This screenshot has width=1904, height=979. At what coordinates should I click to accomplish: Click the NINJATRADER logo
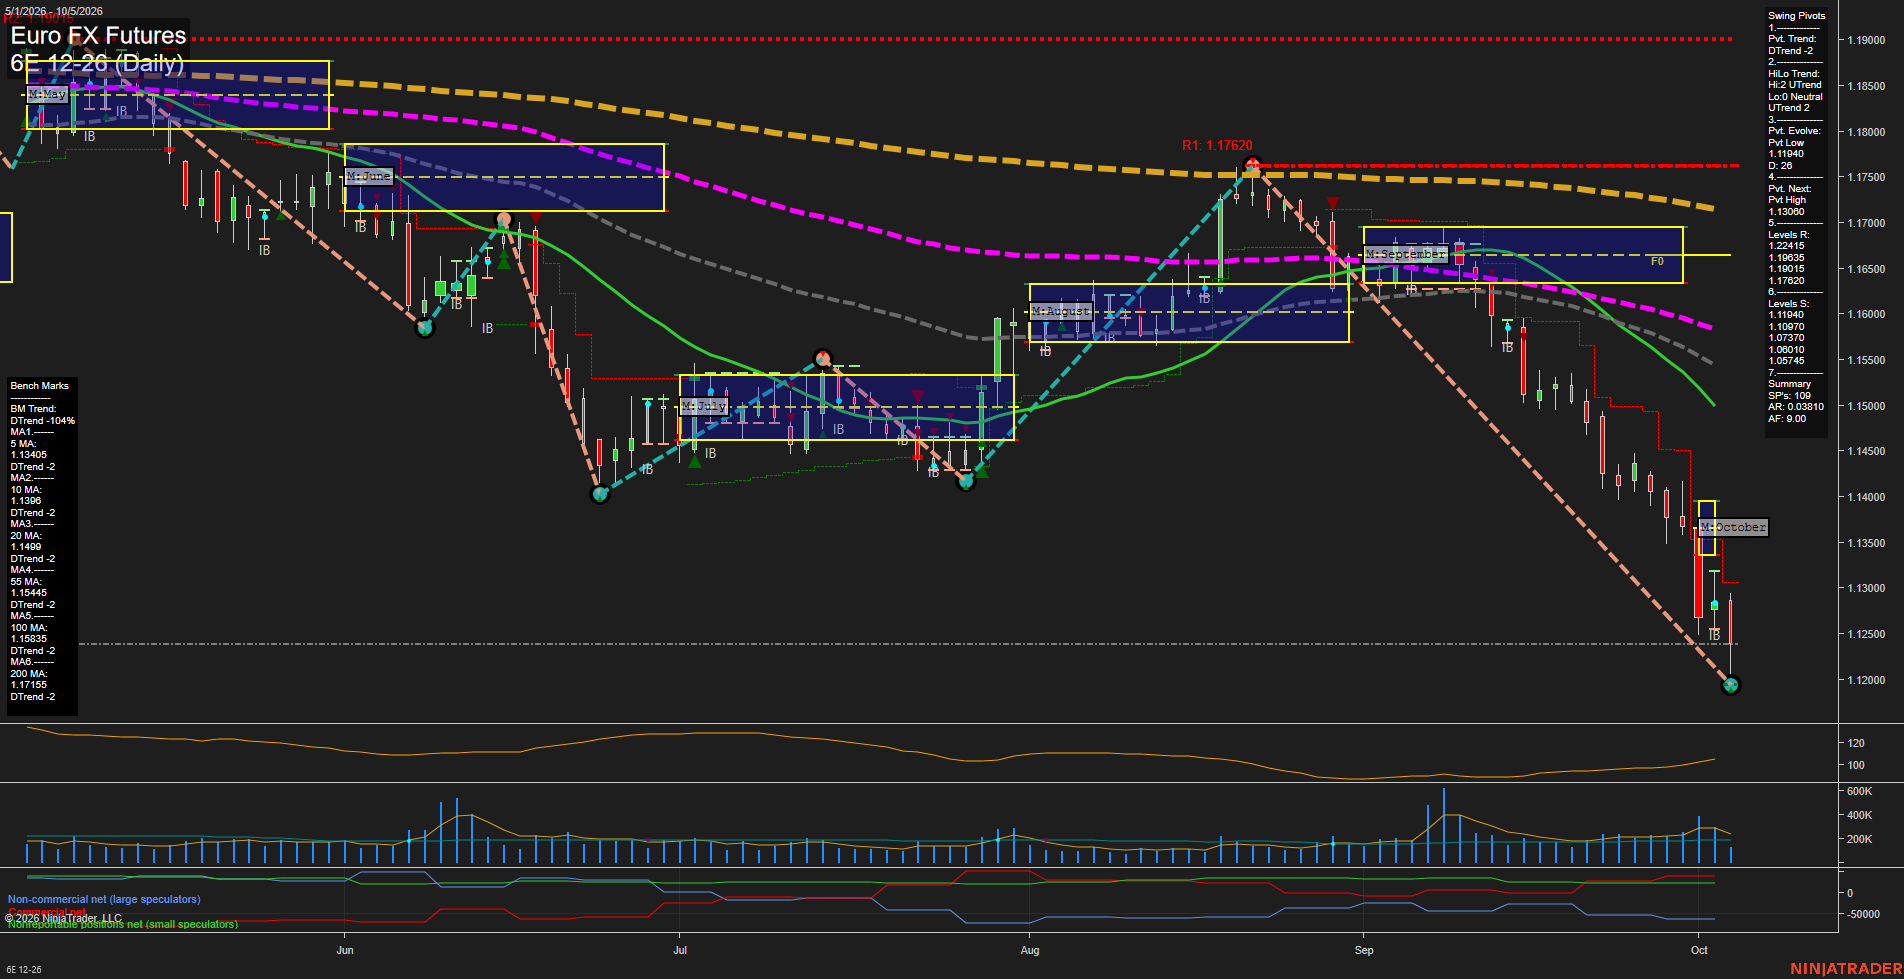1846,969
